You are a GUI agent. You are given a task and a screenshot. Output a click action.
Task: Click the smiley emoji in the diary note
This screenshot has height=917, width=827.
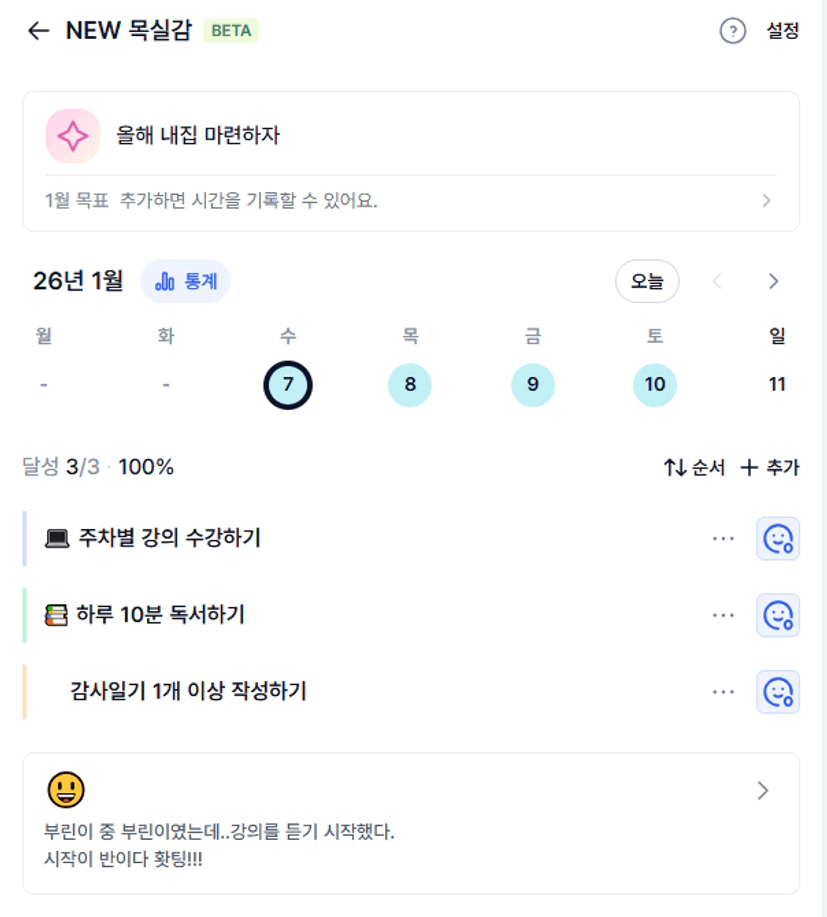click(x=66, y=790)
